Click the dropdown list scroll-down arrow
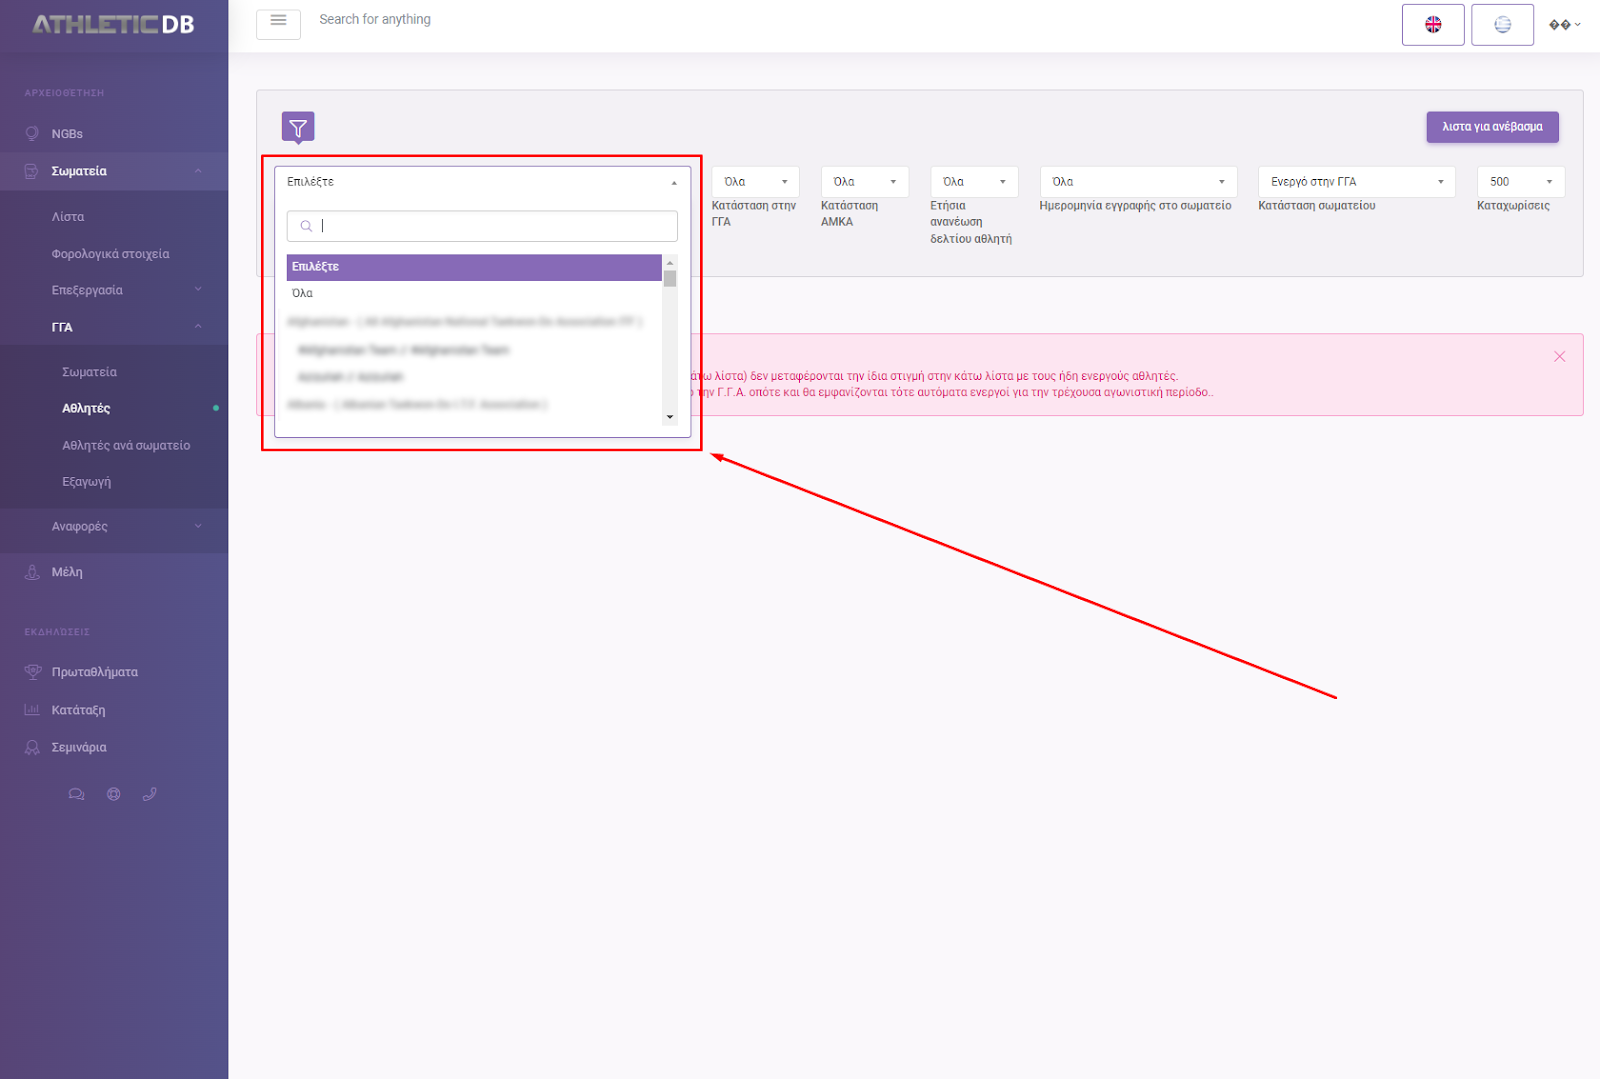The height and width of the screenshot is (1079, 1600). [x=670, y=417]
